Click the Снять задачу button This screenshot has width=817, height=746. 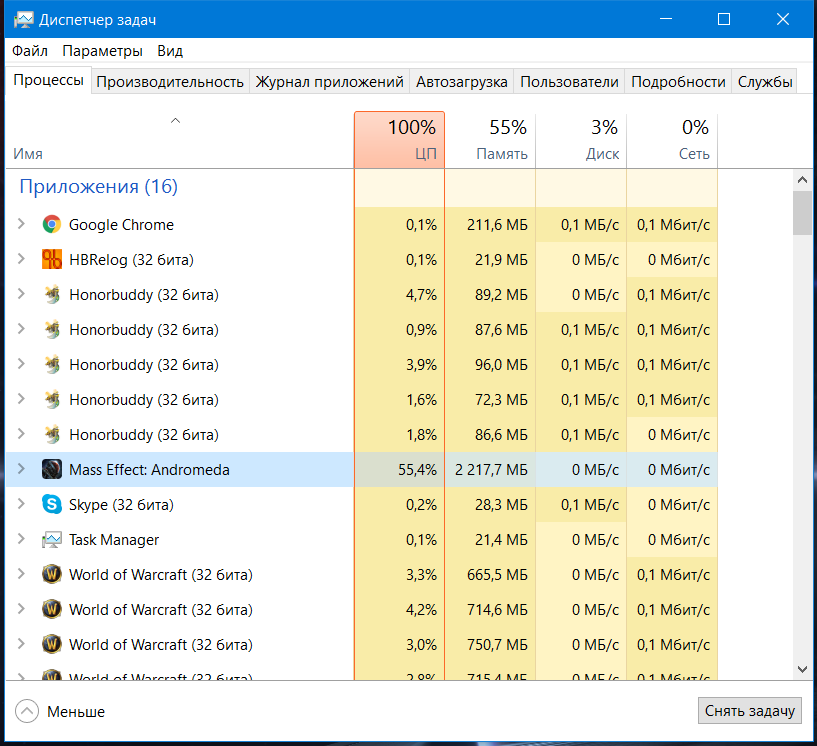[750, 711]
